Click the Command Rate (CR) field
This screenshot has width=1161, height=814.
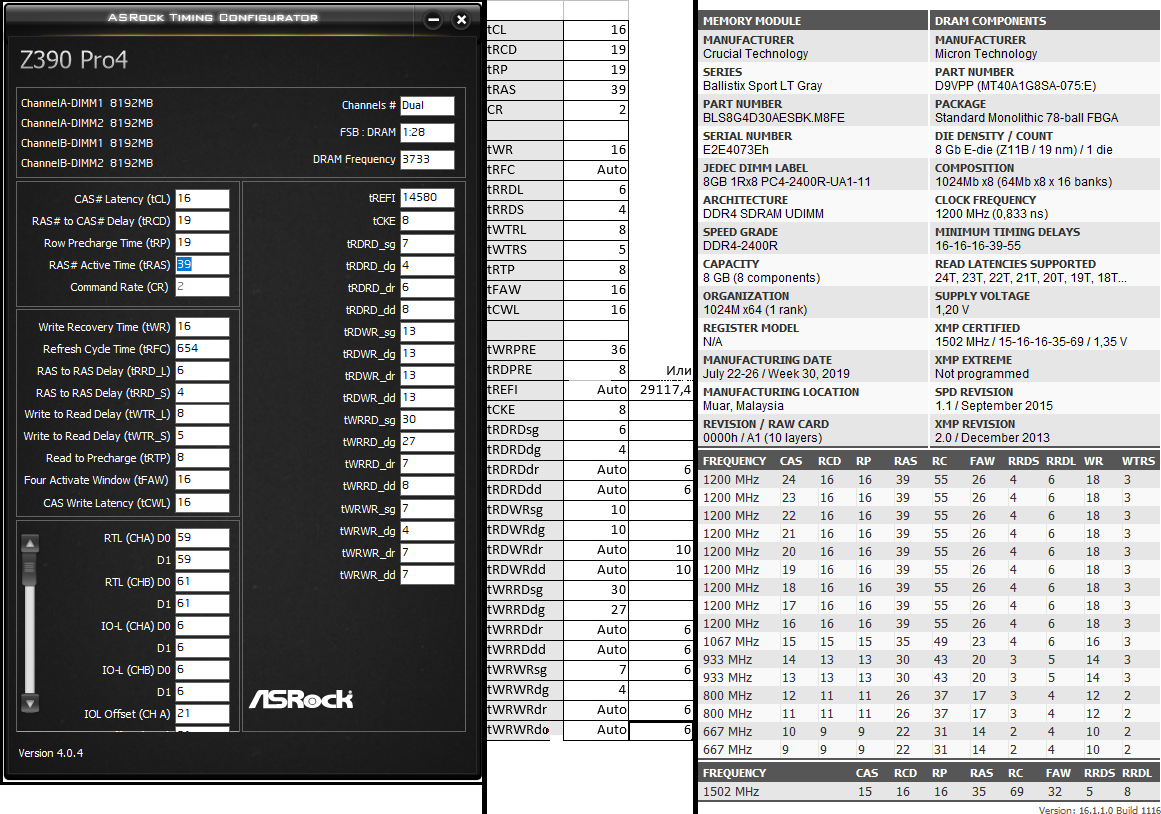click(202, 287)
